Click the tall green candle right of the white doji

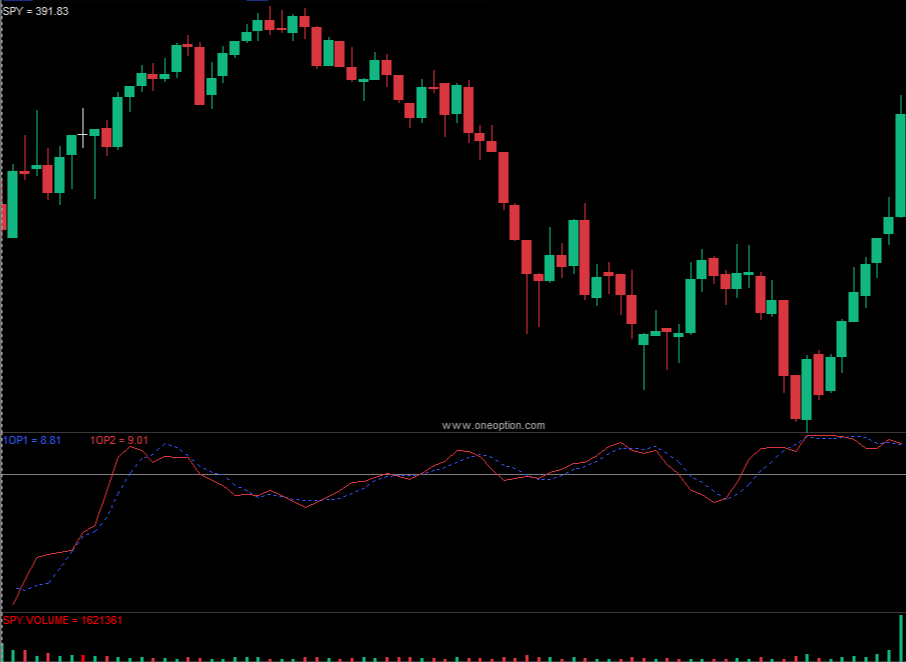pyautogui.click(x=118, y=122)
